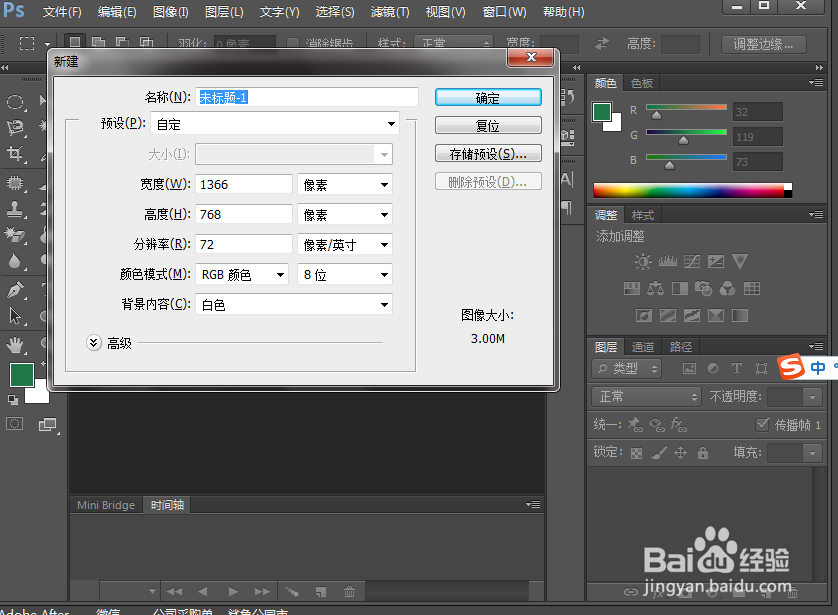
Task: Click the 存储预设(S) button
Action: click(x=488, y=154)
